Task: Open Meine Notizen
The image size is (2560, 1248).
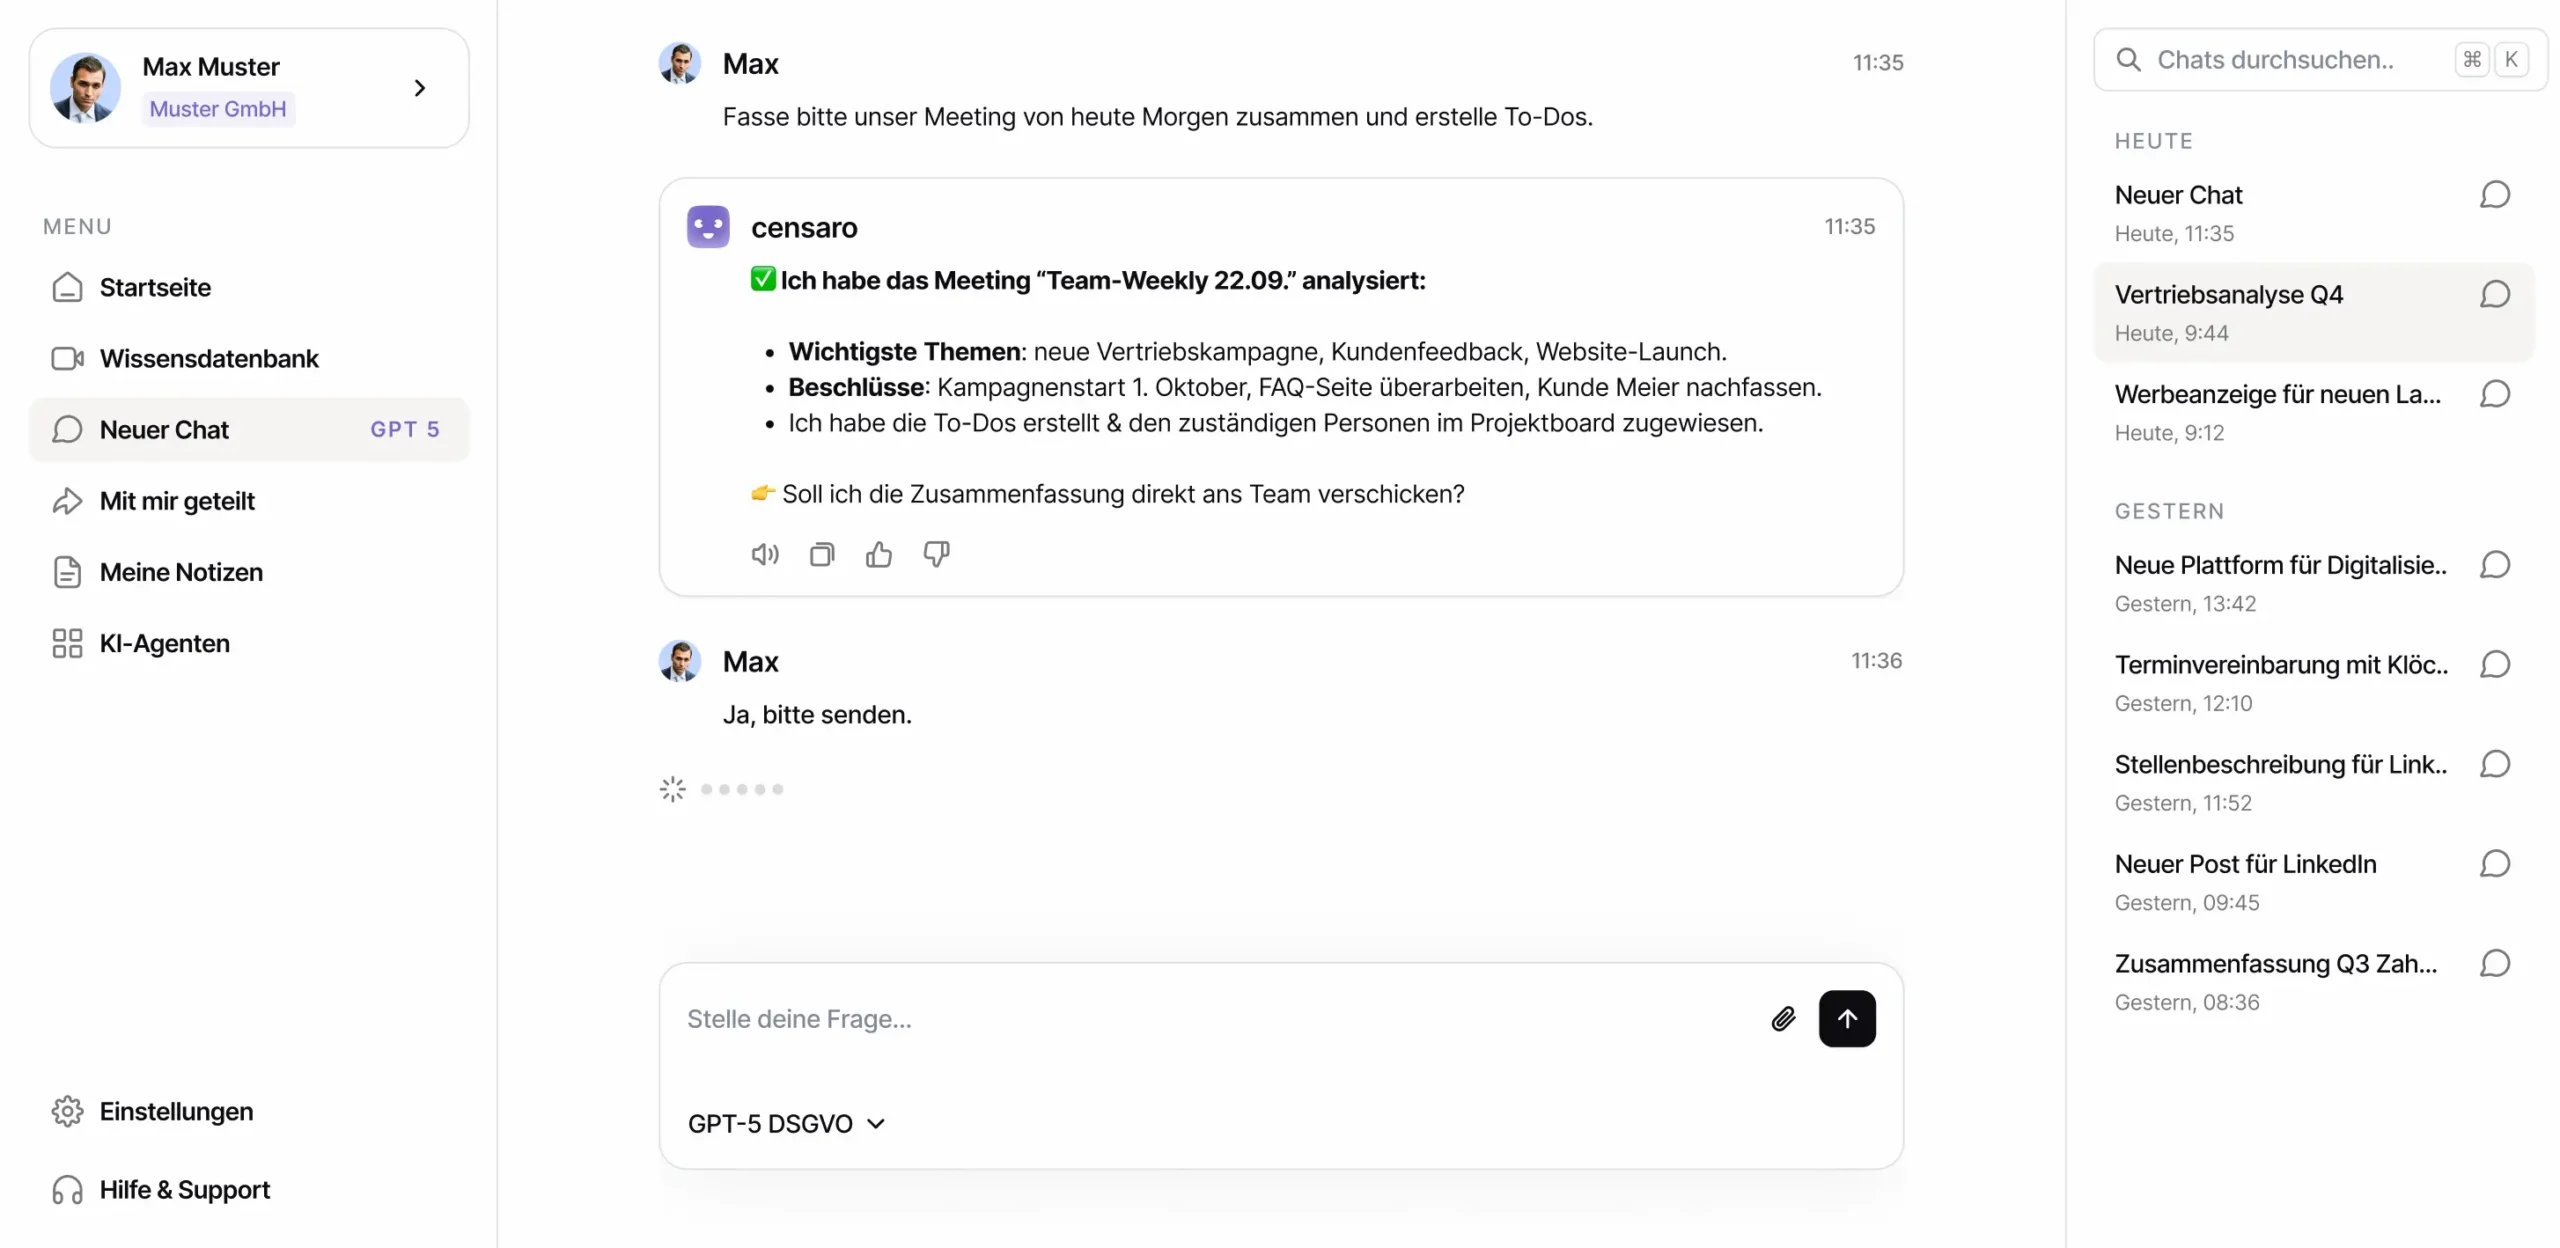Action: [181, 573]
